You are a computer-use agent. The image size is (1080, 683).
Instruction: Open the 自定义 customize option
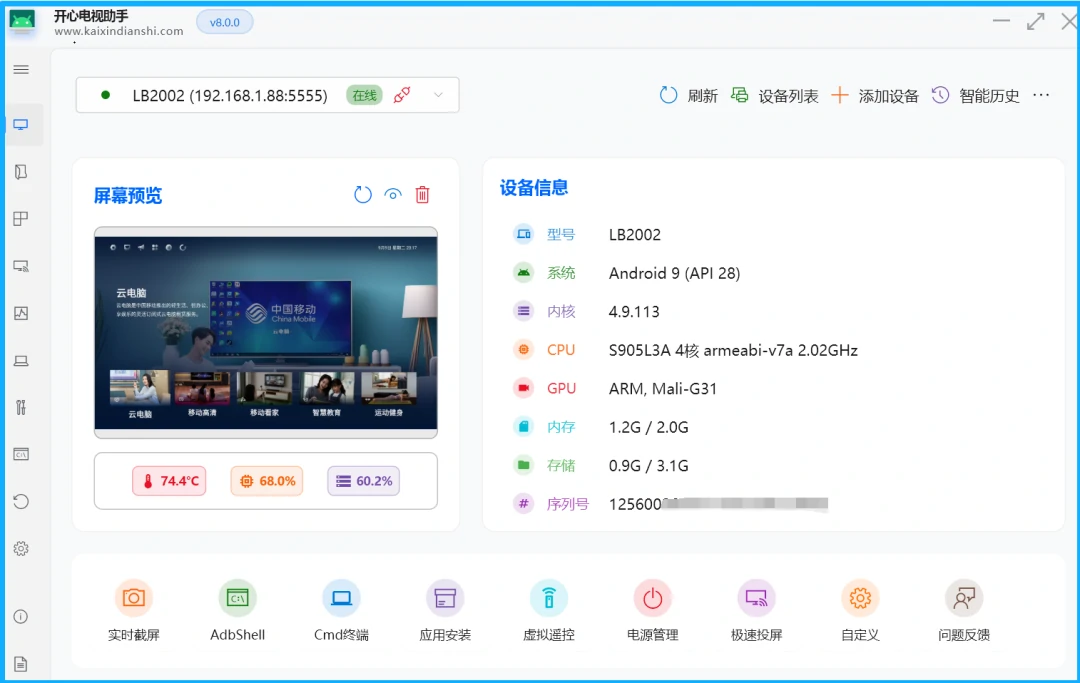(860, 611)
